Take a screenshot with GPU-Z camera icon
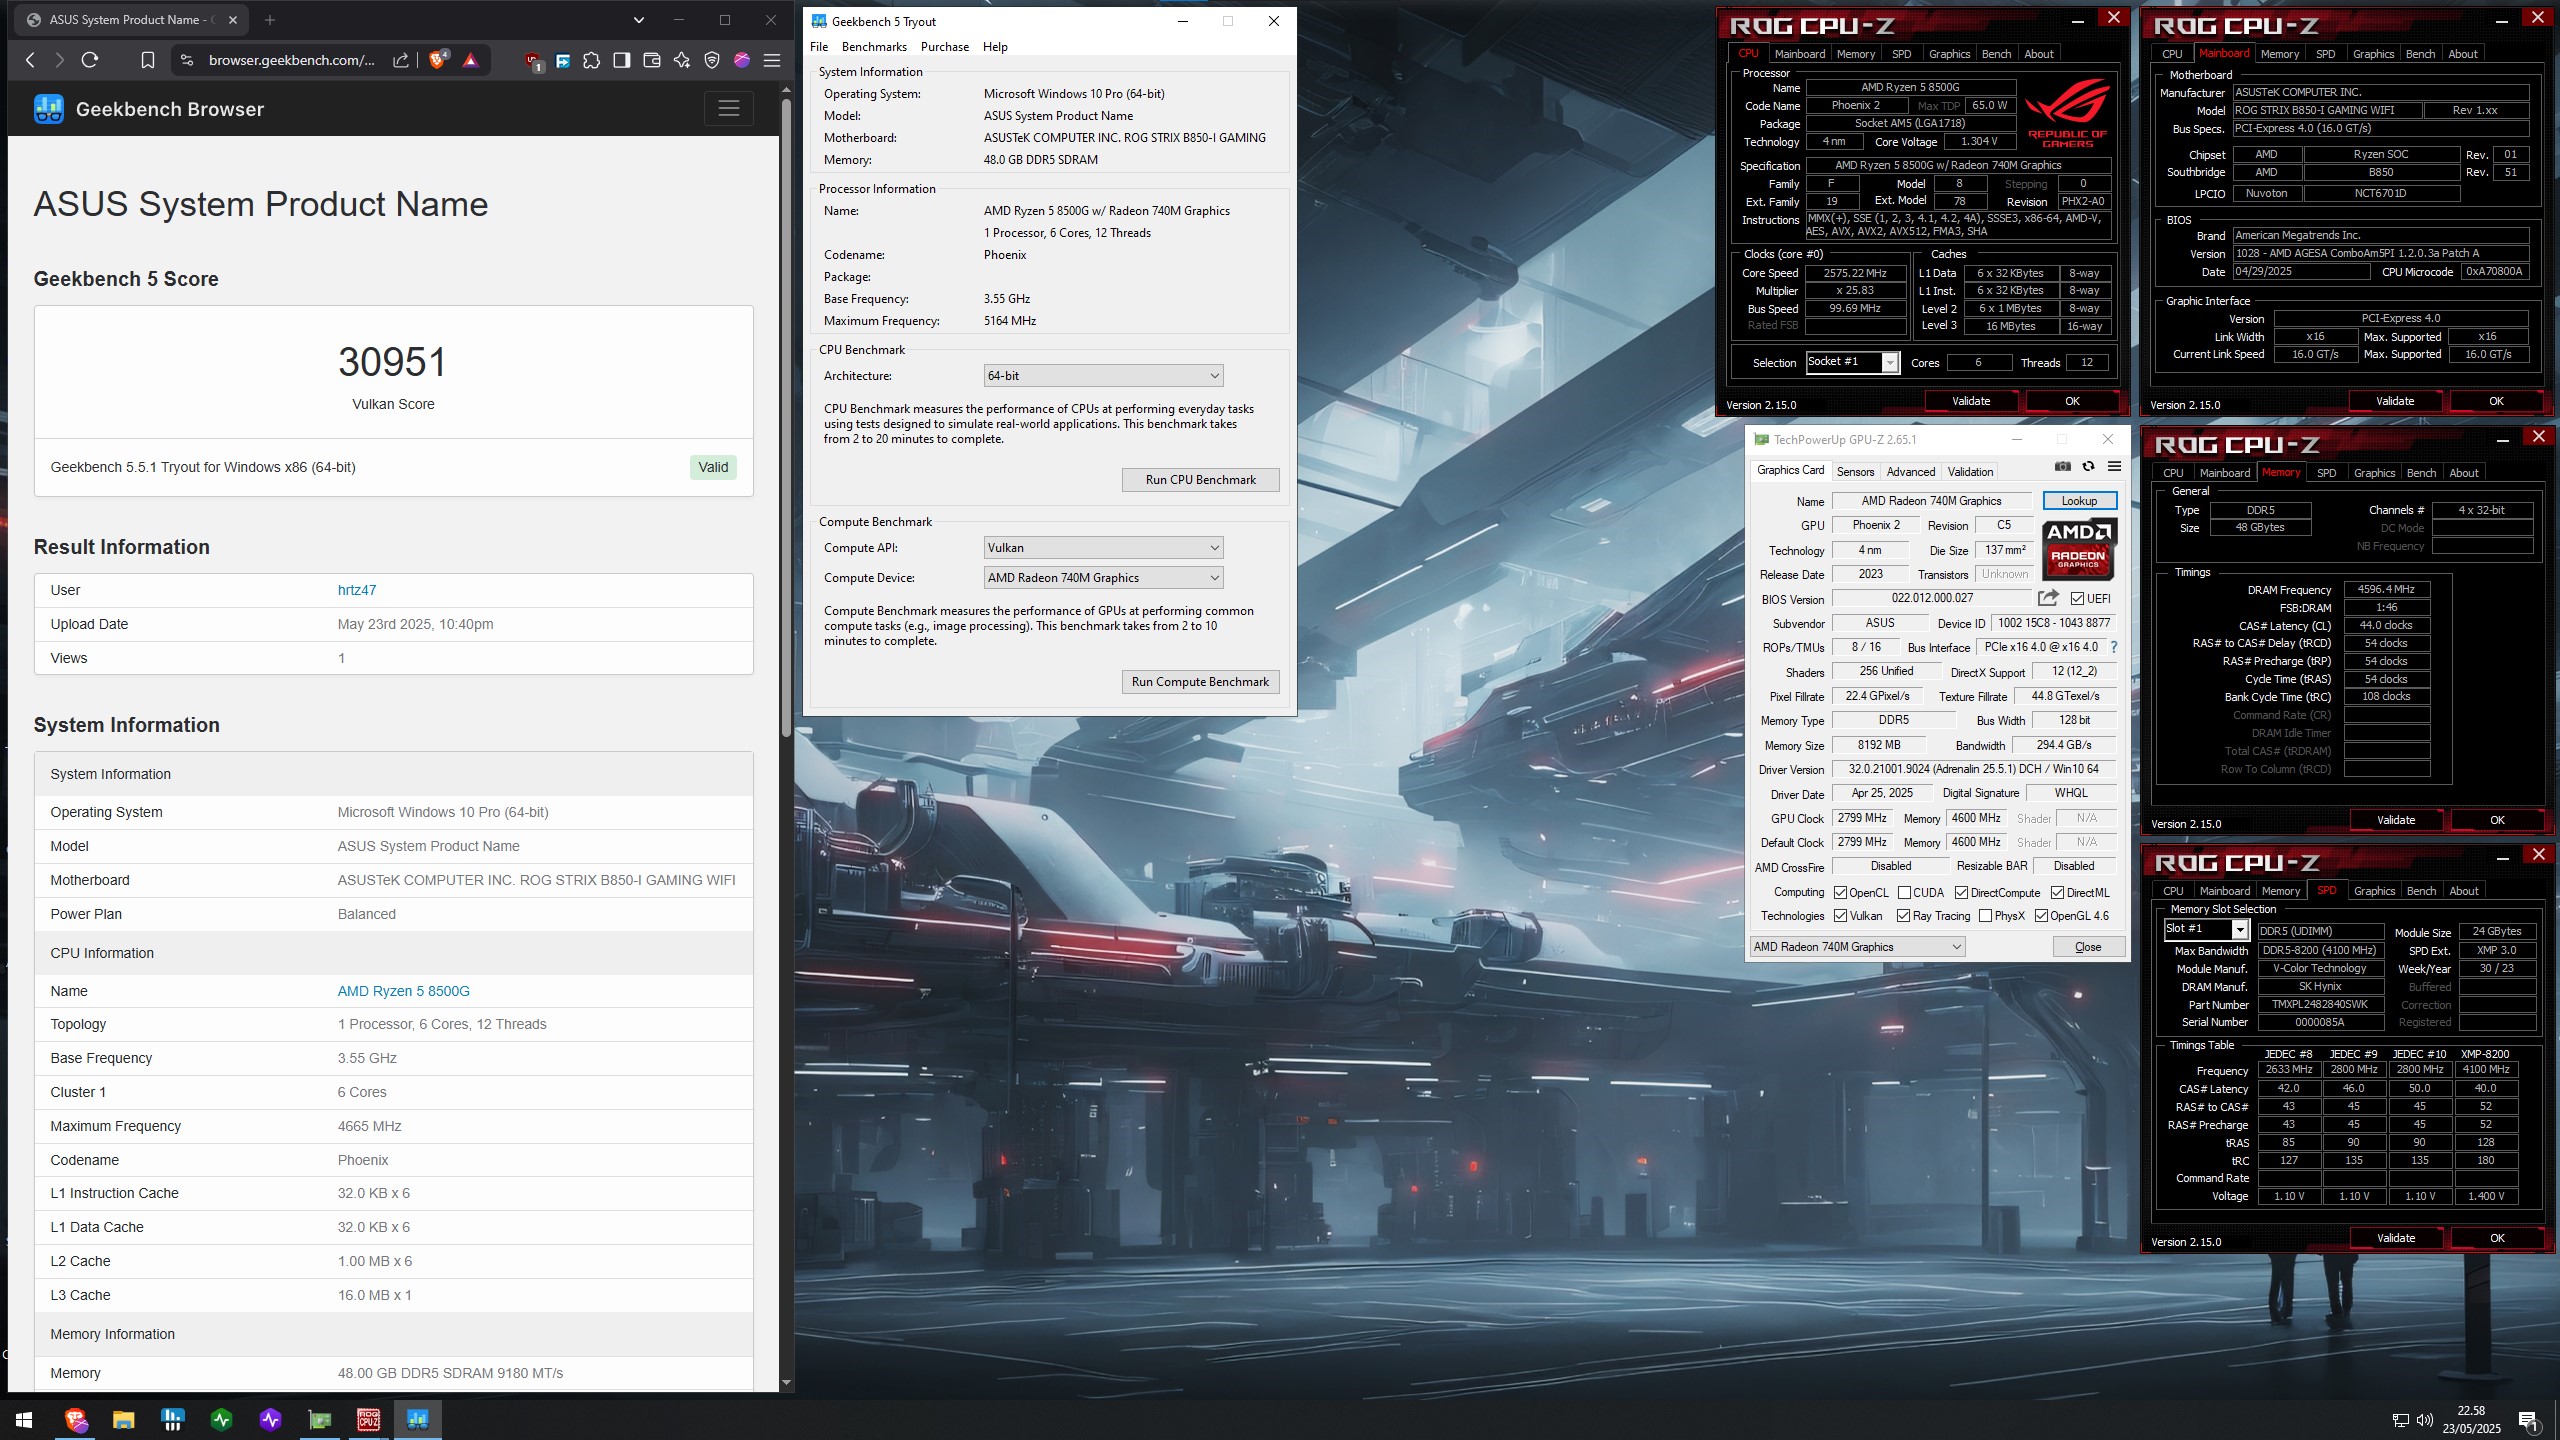This screenshot has height=1440, width=2560. coord(2062,466)
